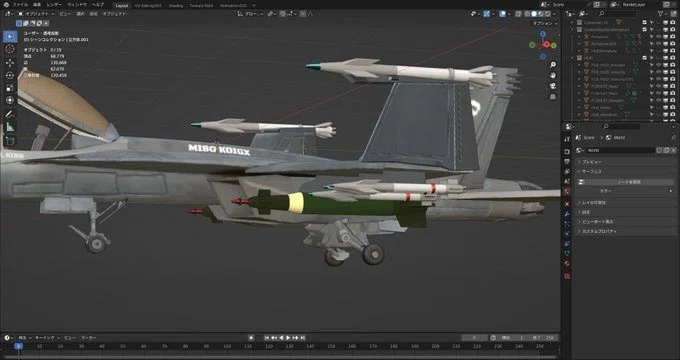
Task: Open the ヘルプ menu
Action: (98, 4)
